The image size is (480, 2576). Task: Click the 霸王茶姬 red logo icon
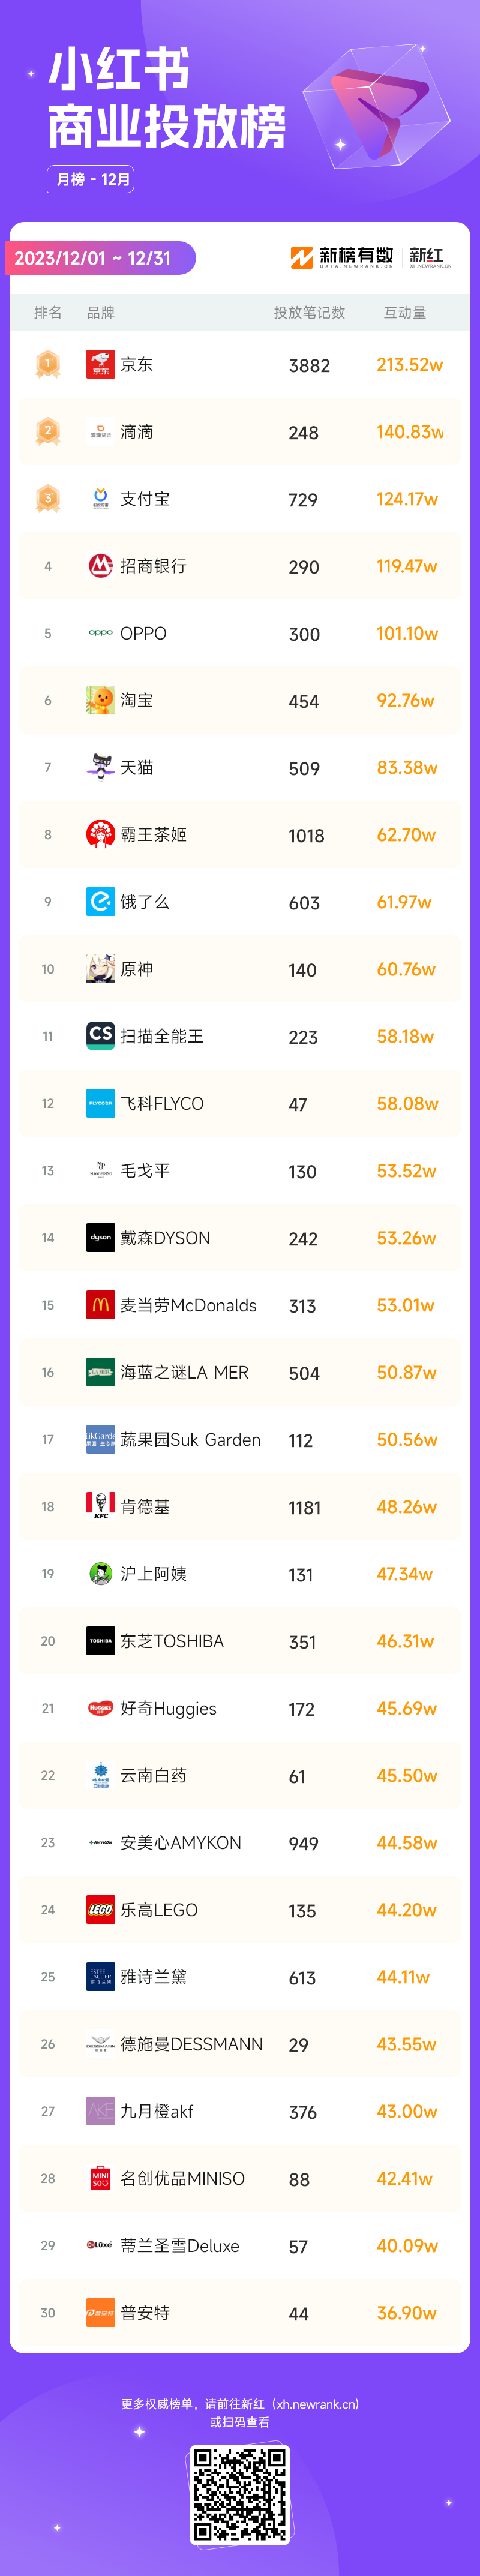(101, 834)
